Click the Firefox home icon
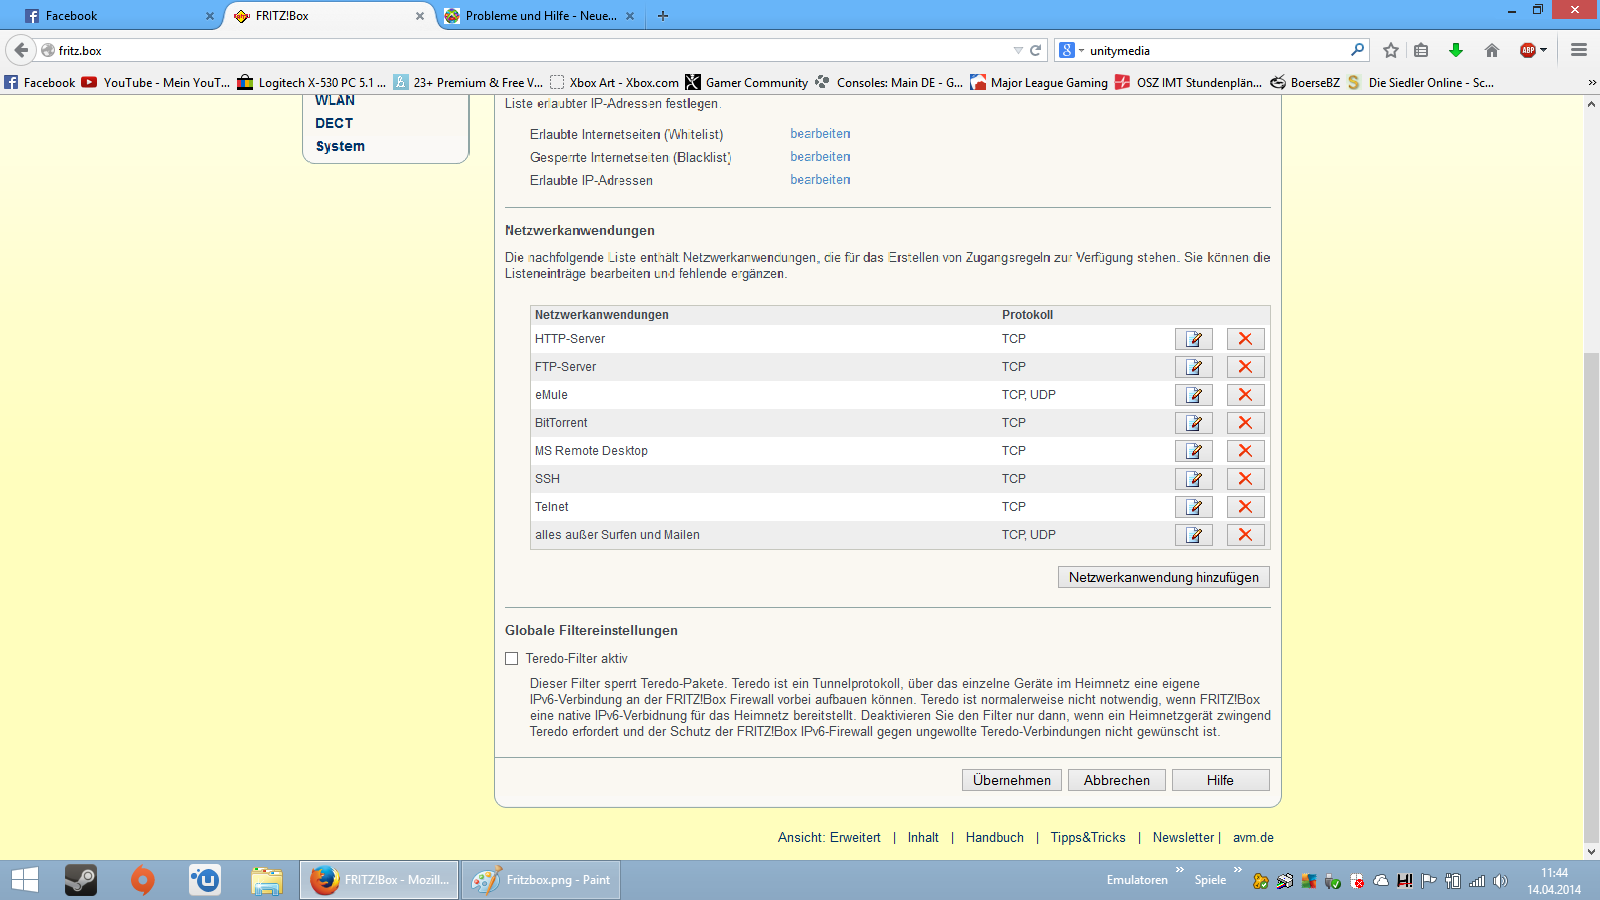 [x=1491, y=50]
